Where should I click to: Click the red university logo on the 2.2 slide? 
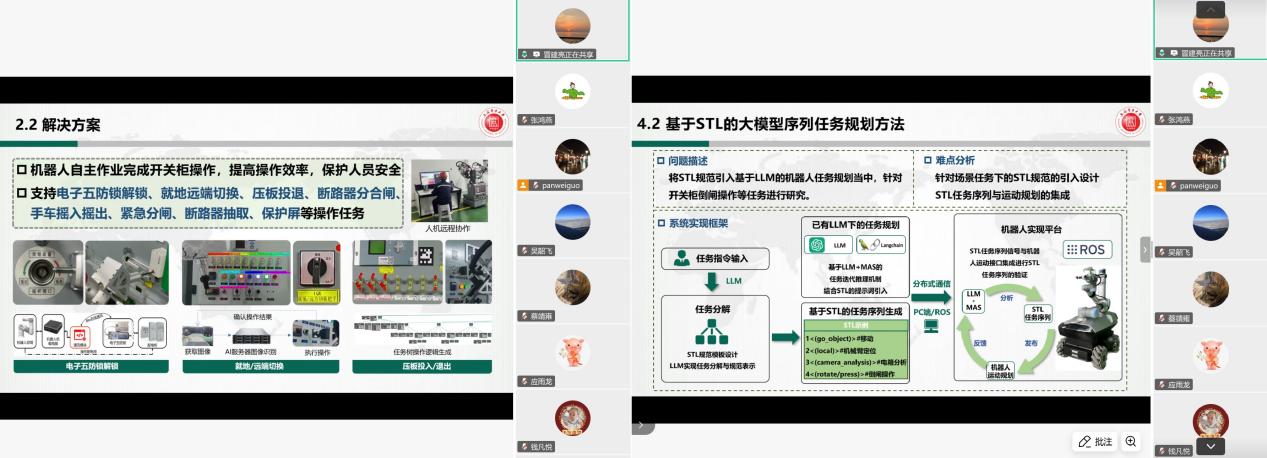[x=490, y=124]
